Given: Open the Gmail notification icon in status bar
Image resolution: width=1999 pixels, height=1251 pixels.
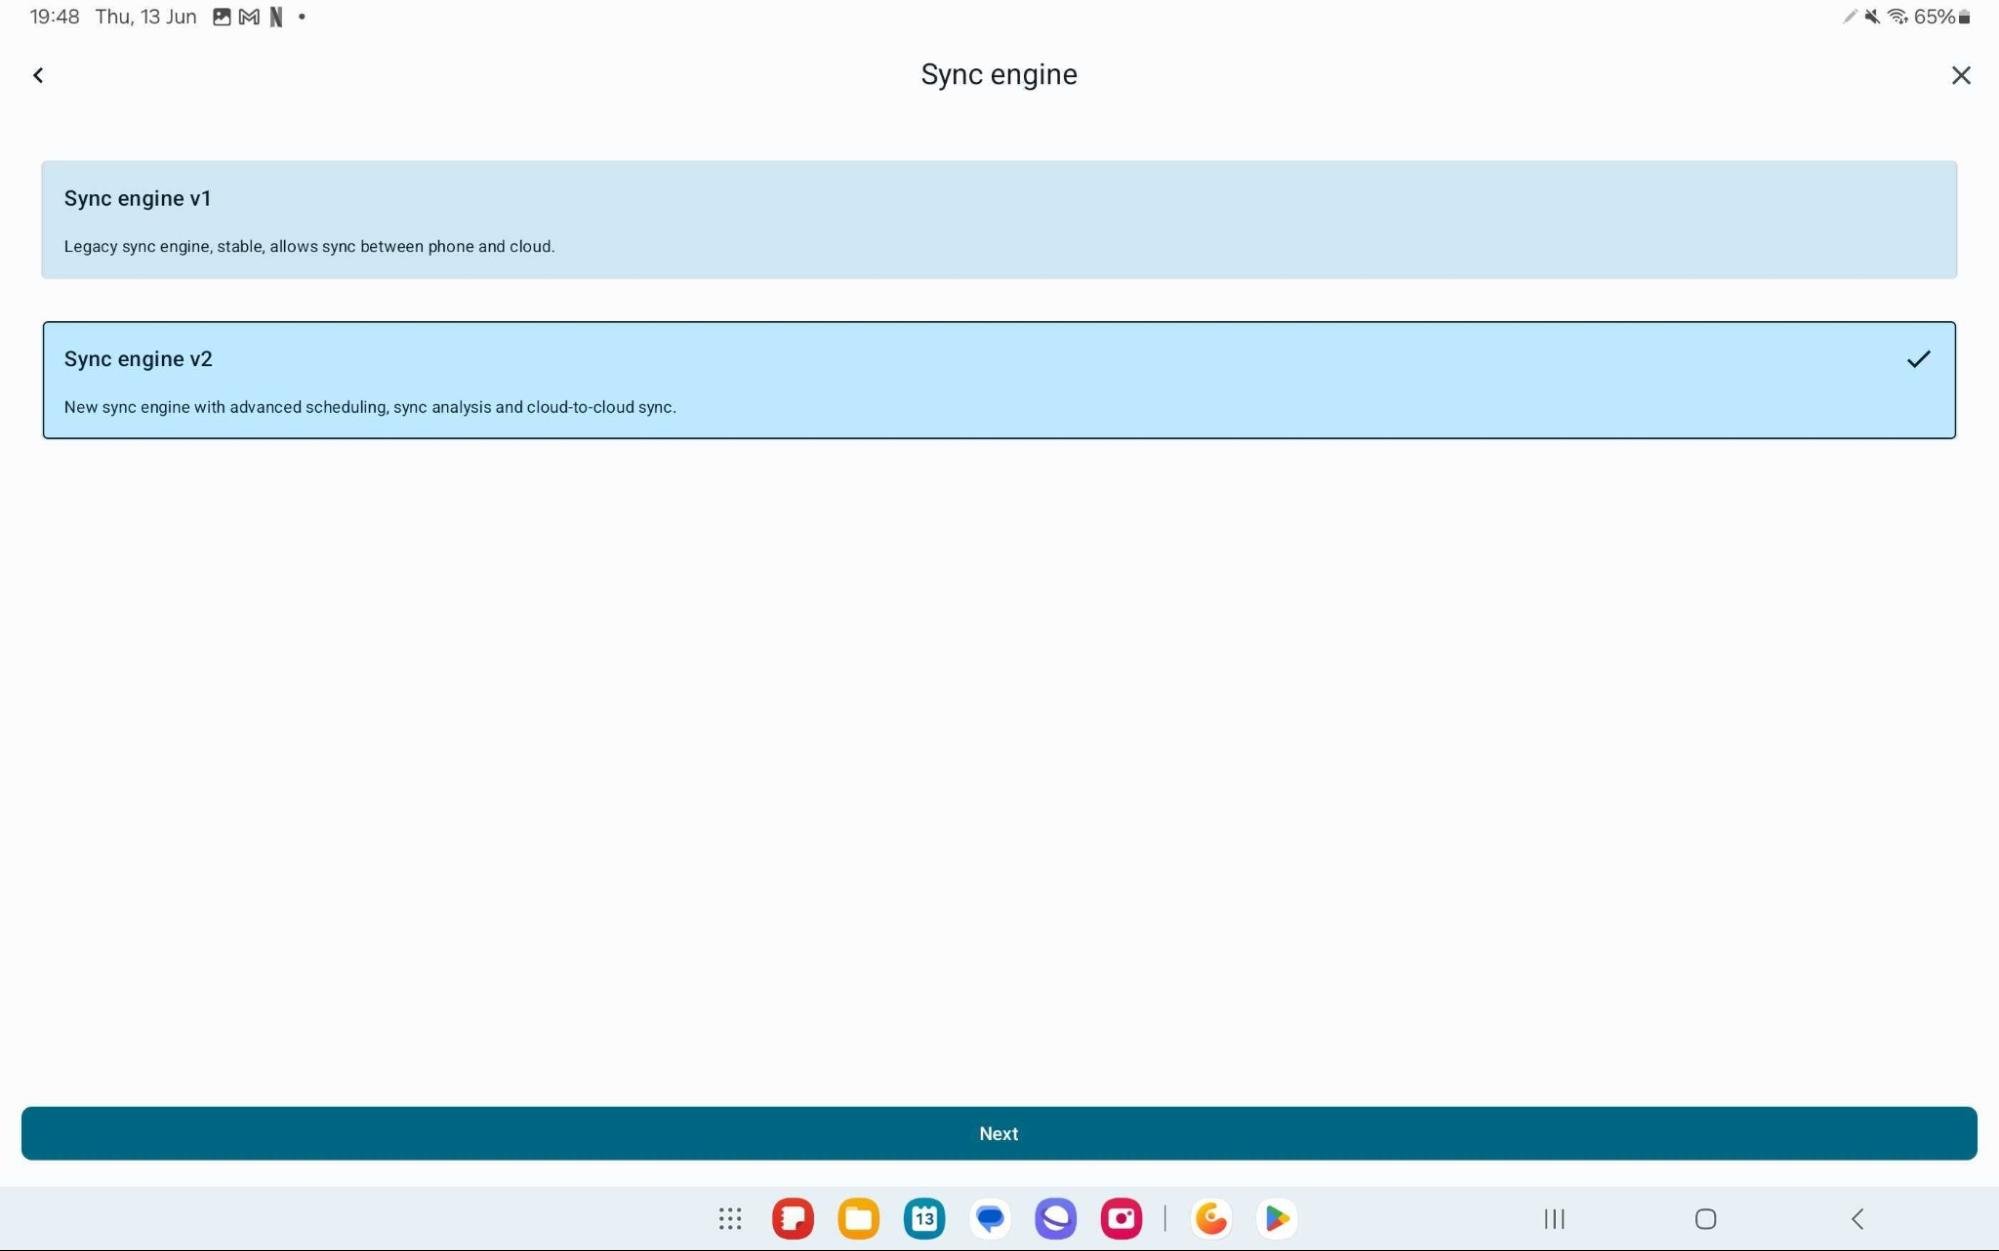Looking at the screenshot, I should point(249,17).
